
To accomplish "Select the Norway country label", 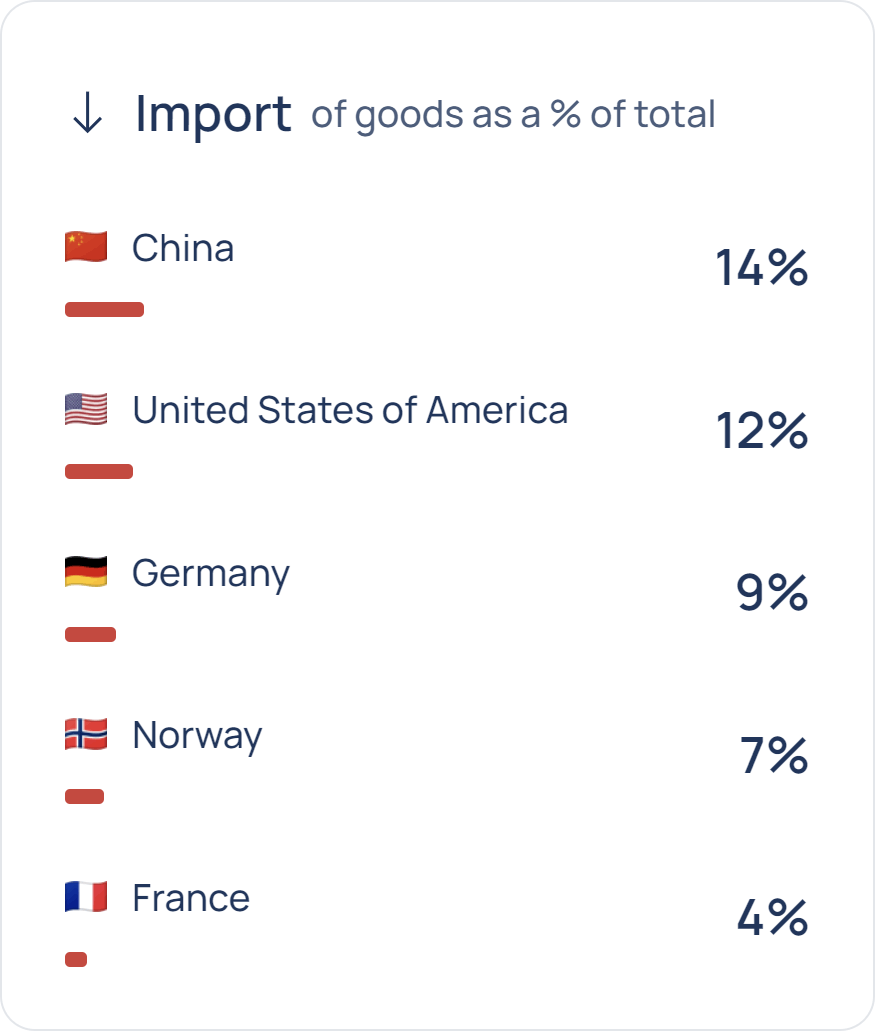I will click(x=197, y=736).
